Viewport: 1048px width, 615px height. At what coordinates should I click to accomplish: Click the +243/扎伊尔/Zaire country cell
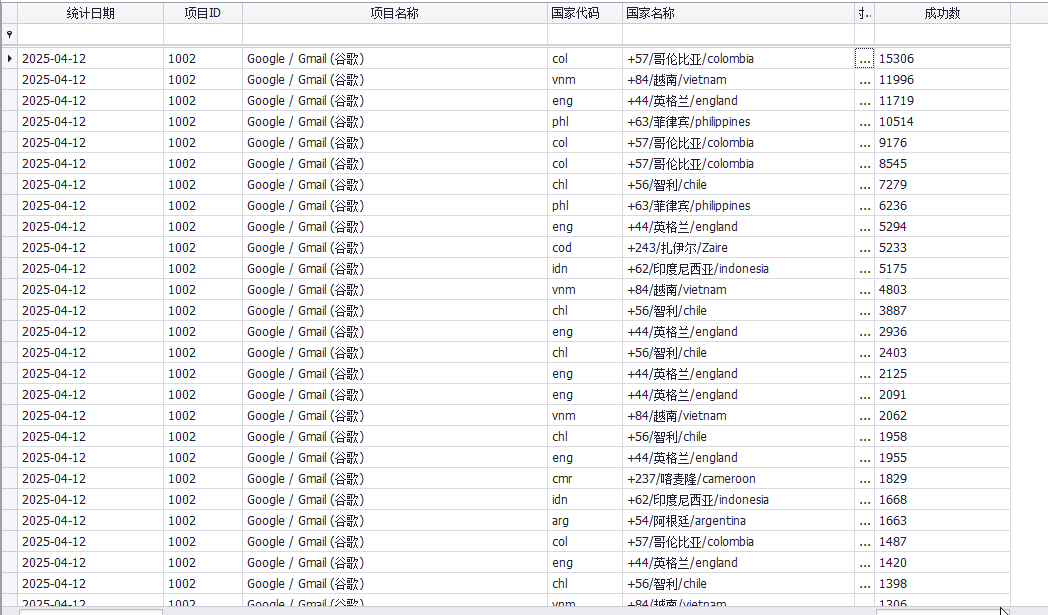coord(738,248)
